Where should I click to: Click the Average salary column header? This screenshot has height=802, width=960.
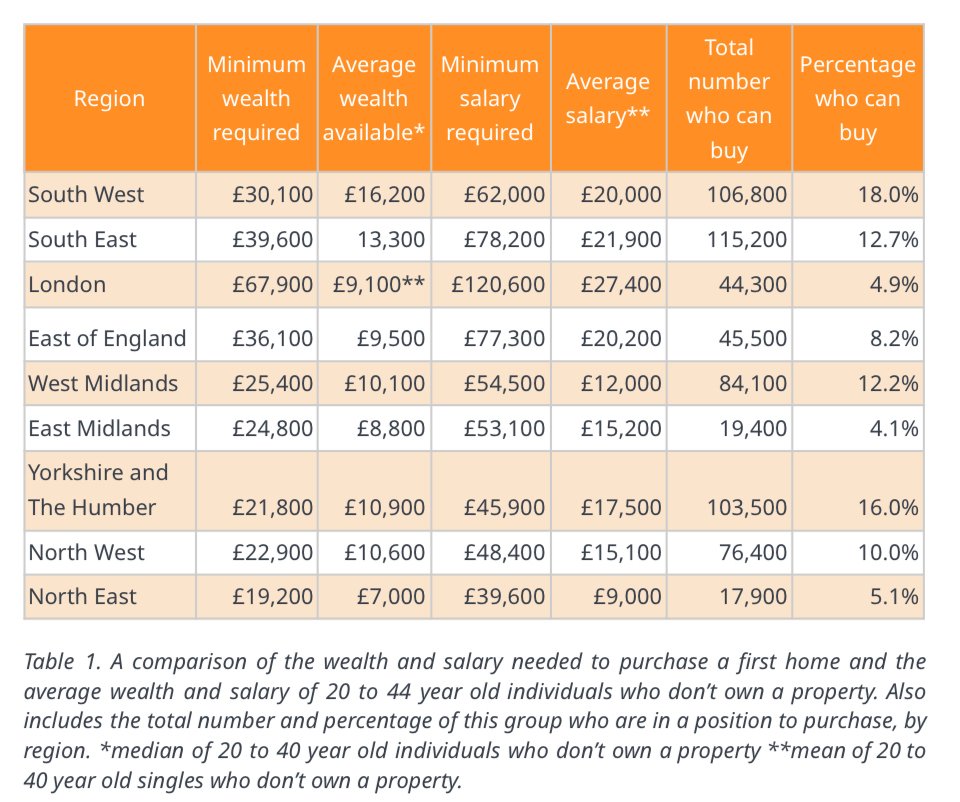coord(607,99)
